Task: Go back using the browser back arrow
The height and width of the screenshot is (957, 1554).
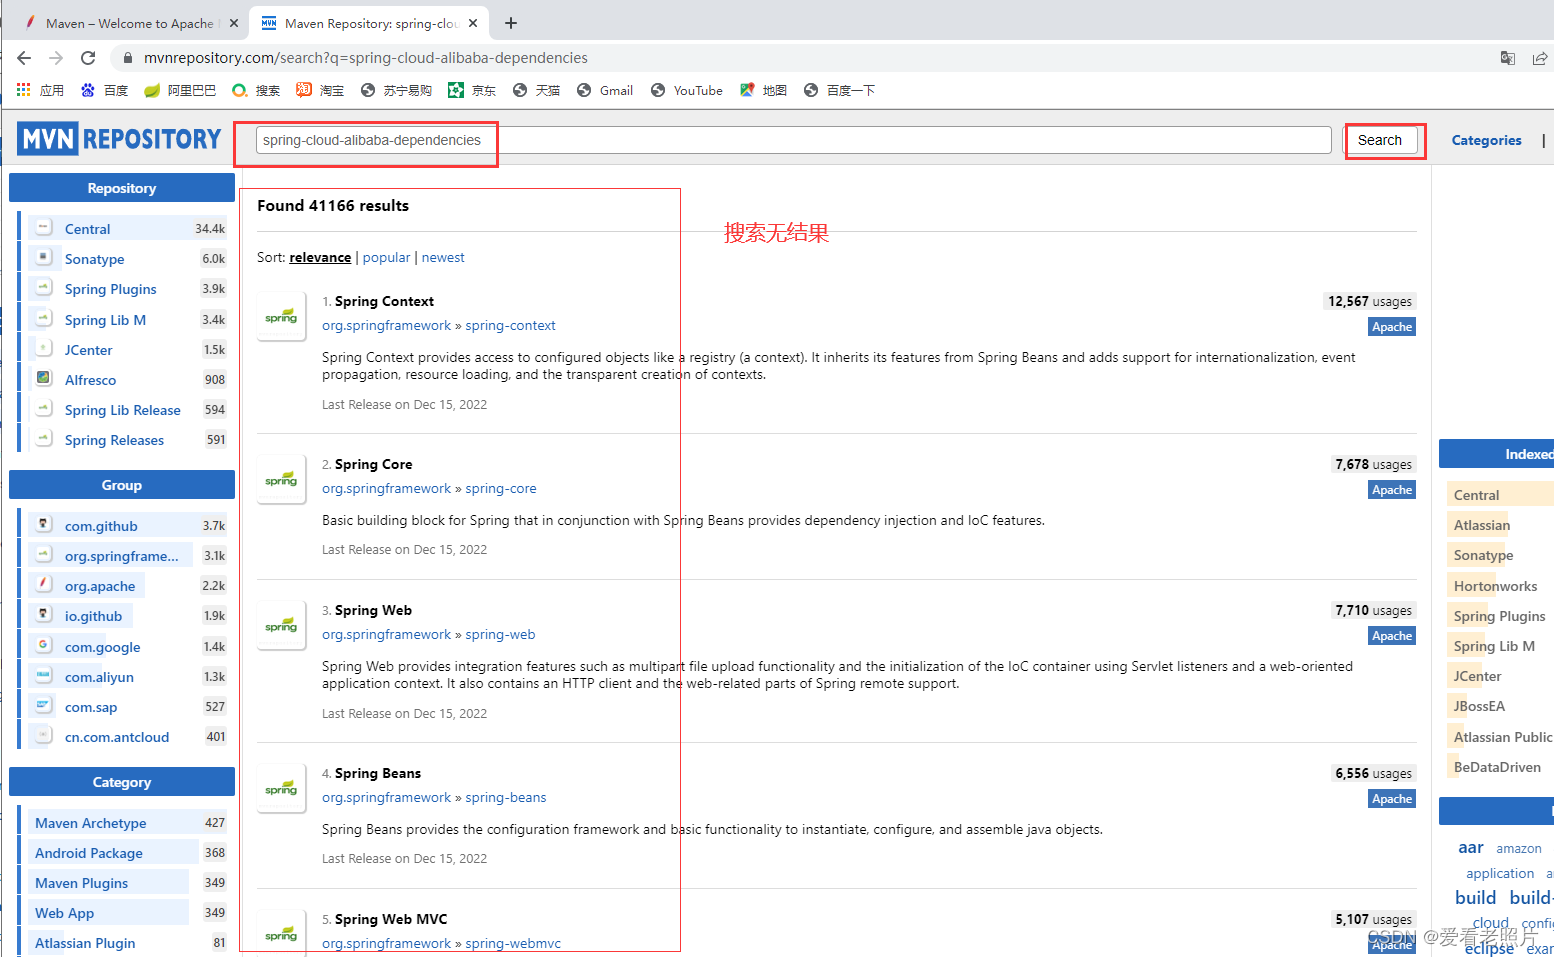Action: pyautogui.click(x=24, y=58)
